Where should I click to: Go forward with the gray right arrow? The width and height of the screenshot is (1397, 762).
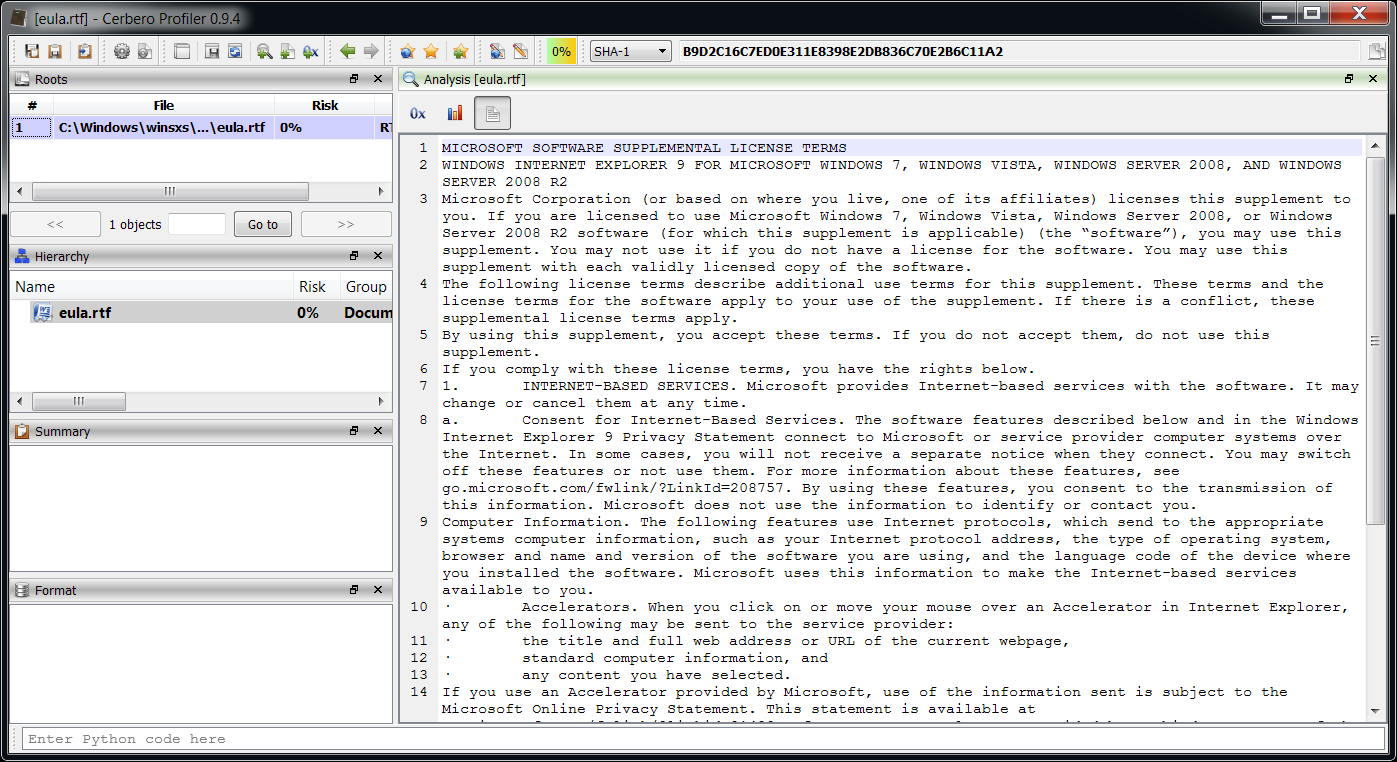[371, 51]
